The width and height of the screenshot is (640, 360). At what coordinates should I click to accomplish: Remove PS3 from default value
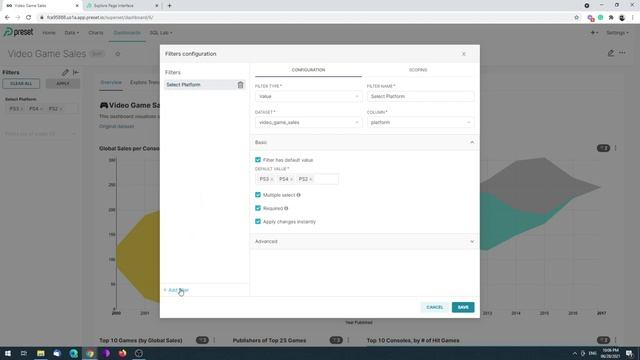[x=272, y=180]
